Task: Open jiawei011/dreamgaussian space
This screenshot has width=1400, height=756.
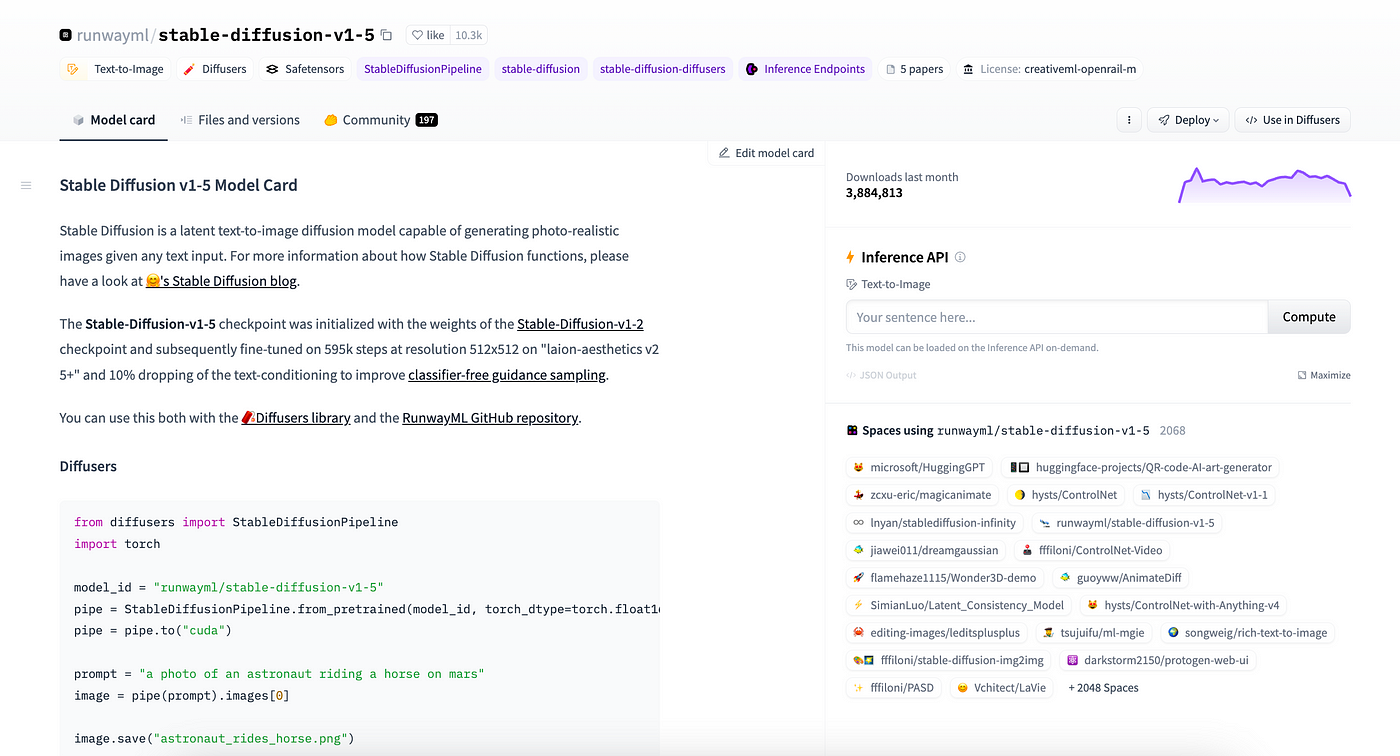Action: pyautogui.click(x=925, y=550)
